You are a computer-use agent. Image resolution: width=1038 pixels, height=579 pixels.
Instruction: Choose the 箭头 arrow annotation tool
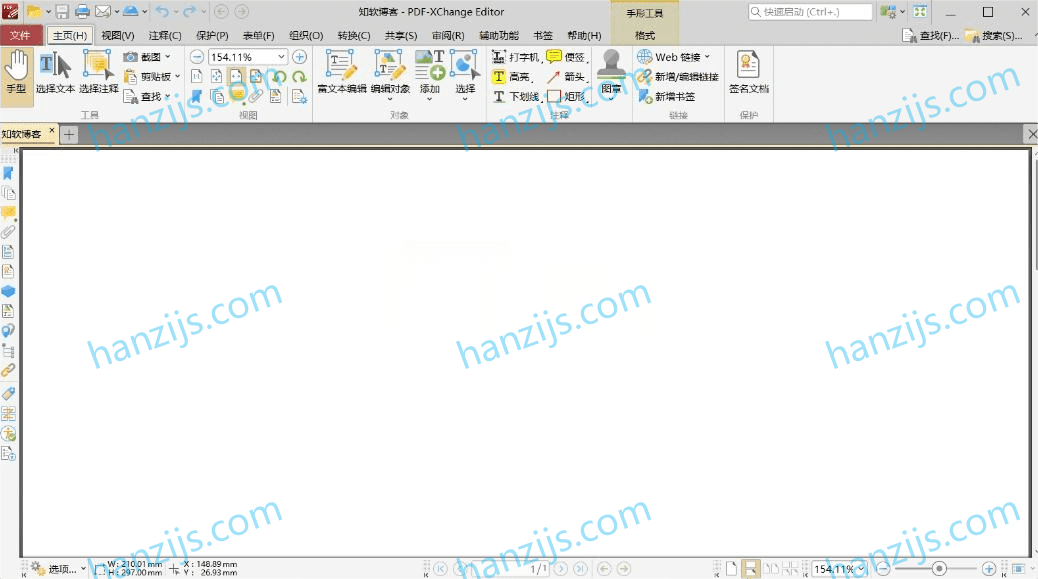[567, 77]
